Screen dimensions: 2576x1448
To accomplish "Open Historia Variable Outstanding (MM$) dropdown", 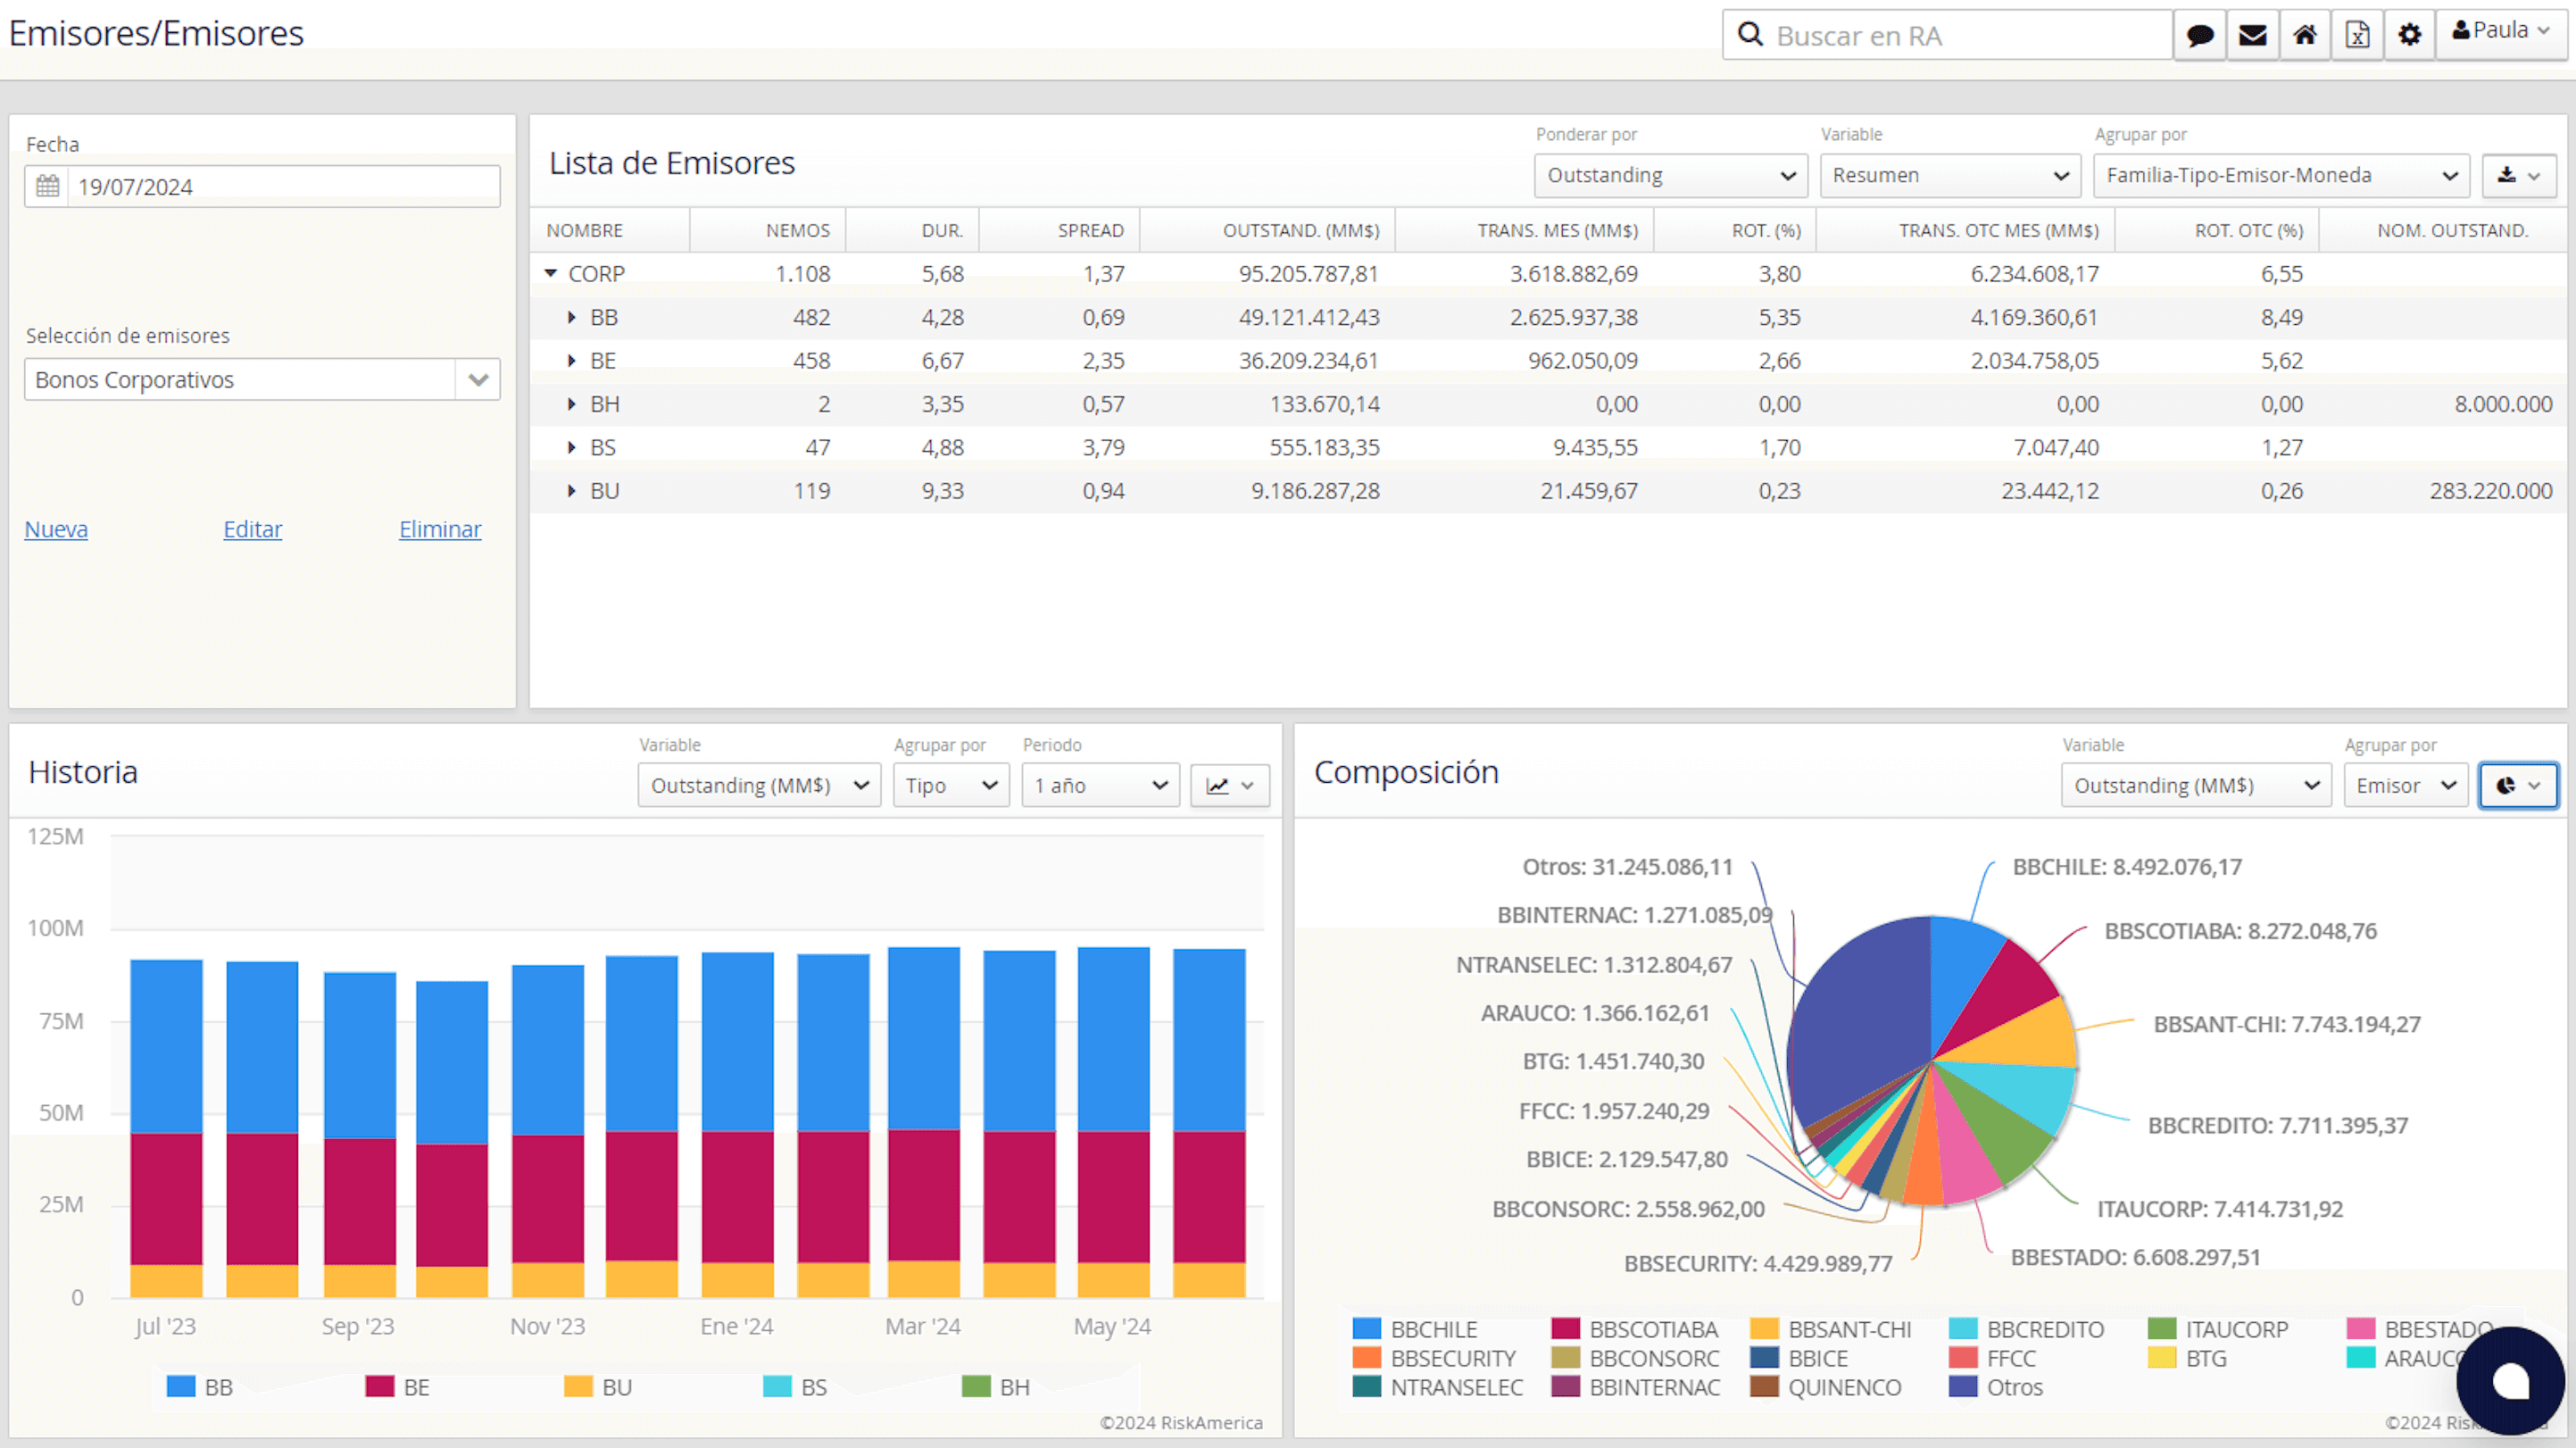I will pyautogui.click(x=759, y=785).
